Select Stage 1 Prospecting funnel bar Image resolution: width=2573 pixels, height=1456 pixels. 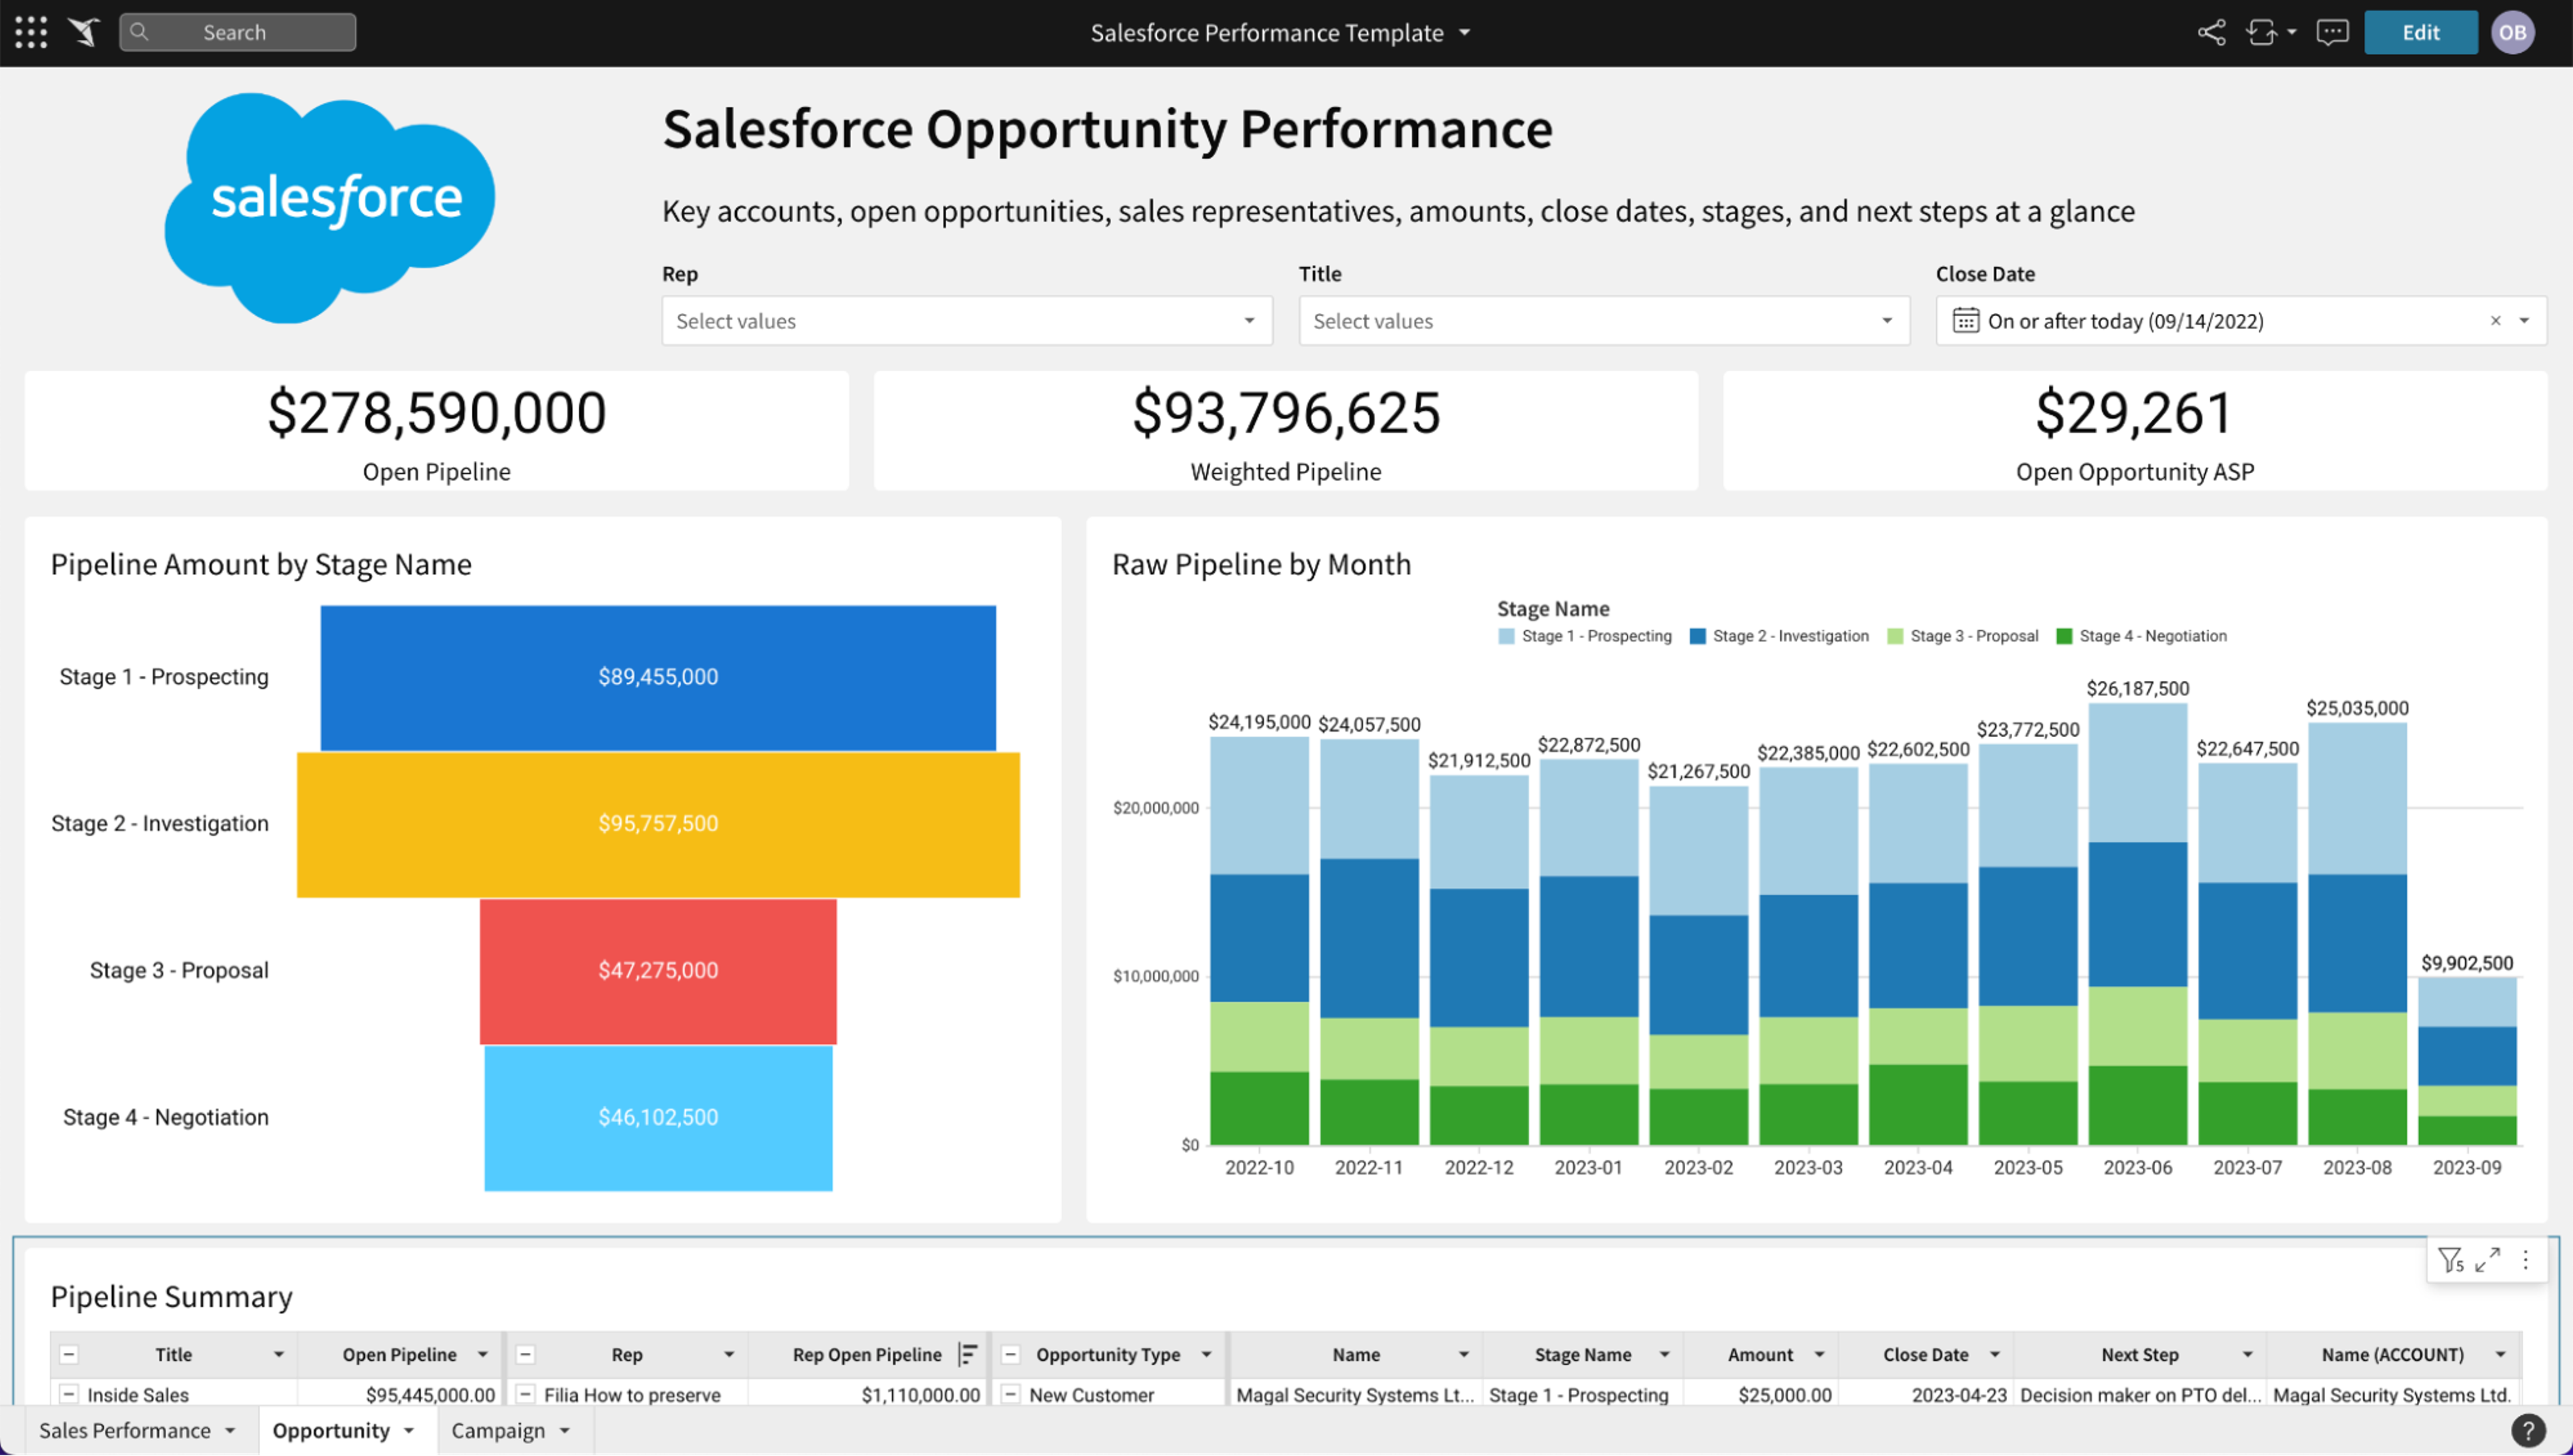[x=658, y=677]
